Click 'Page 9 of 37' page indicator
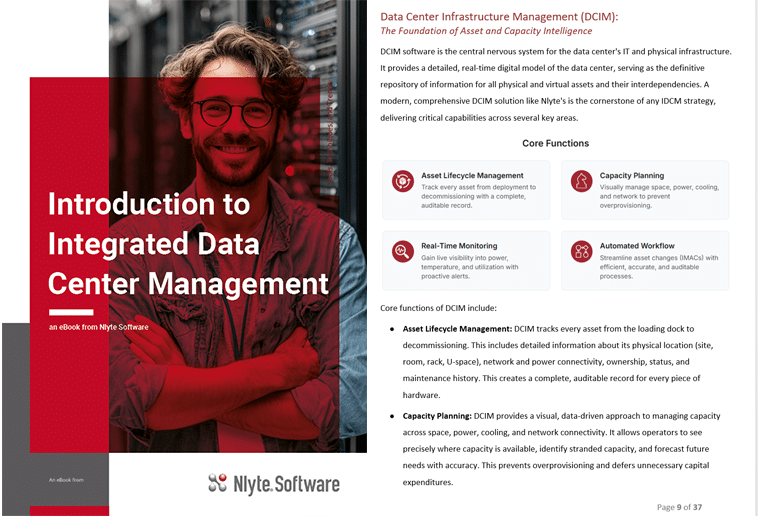 (x=679, y=507)
